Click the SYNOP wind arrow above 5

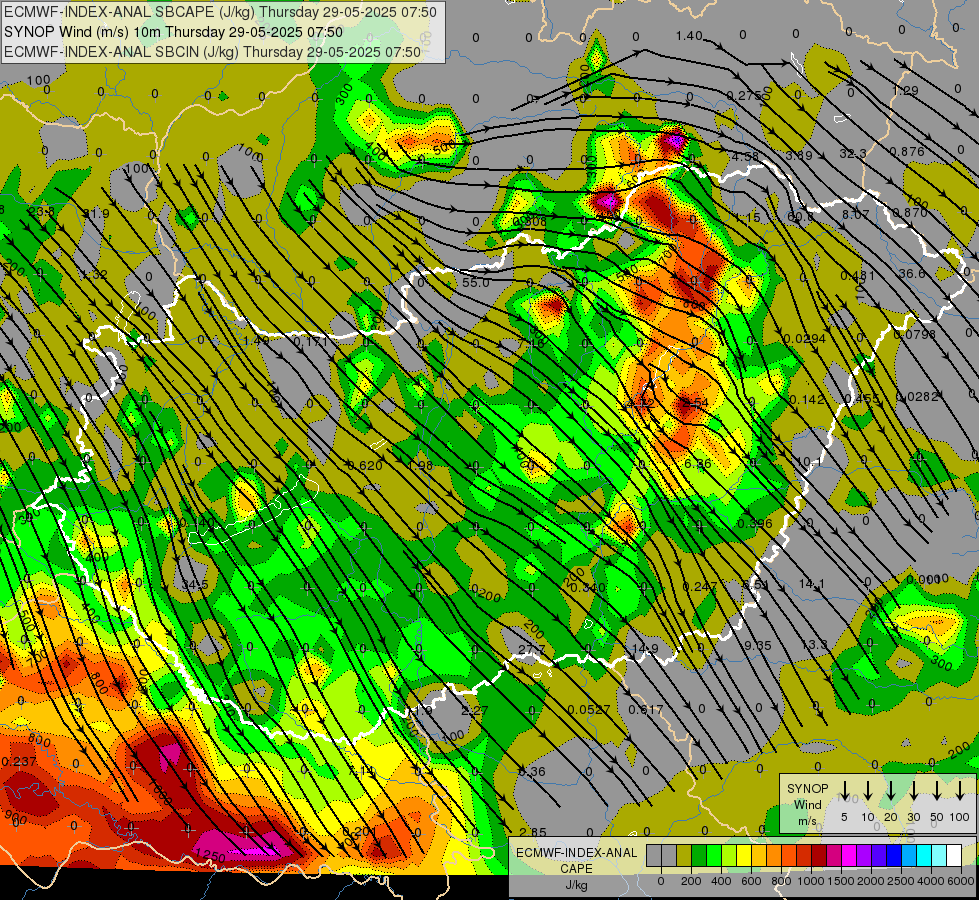point(844,790)
